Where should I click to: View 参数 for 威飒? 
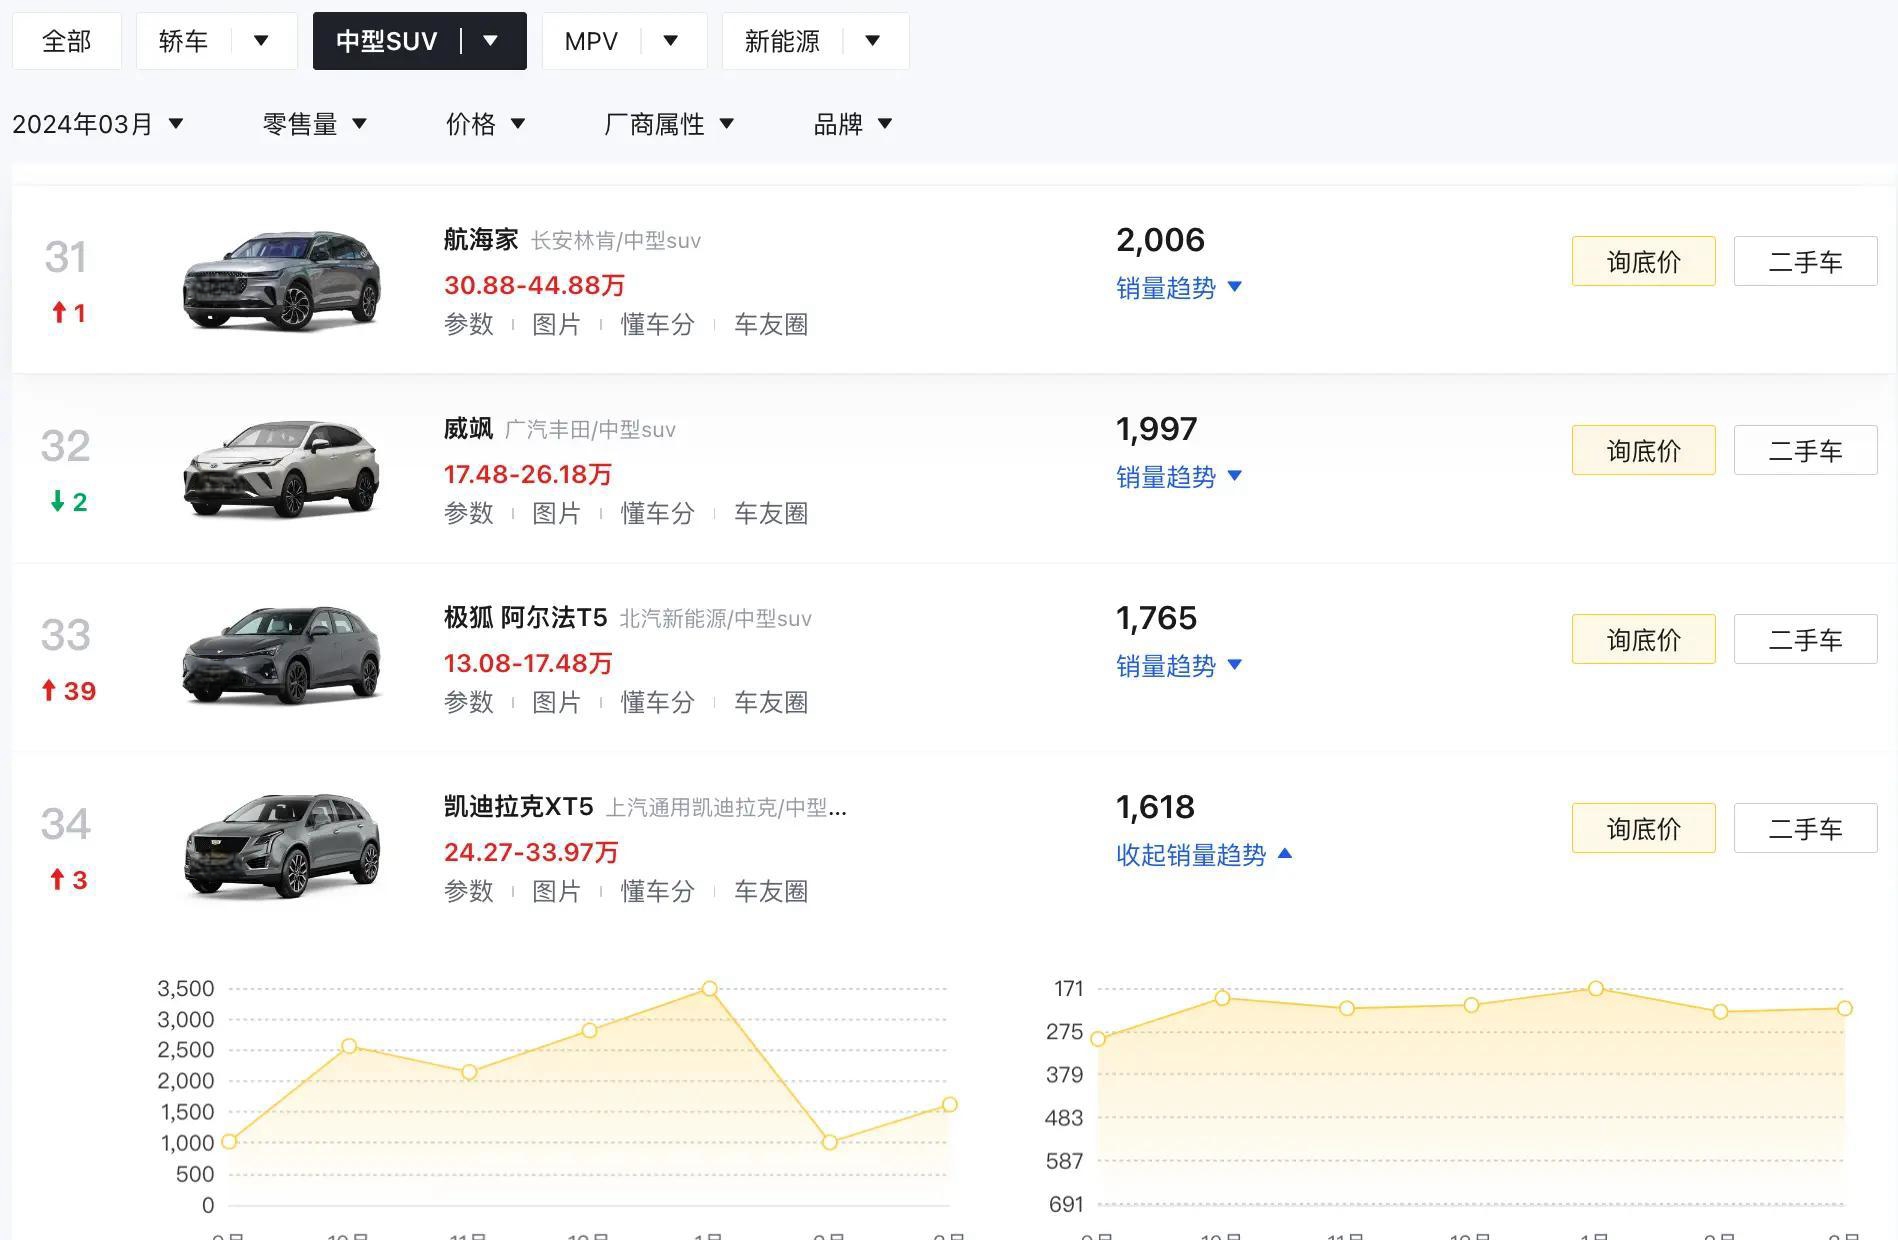click(x=469, y=513)
